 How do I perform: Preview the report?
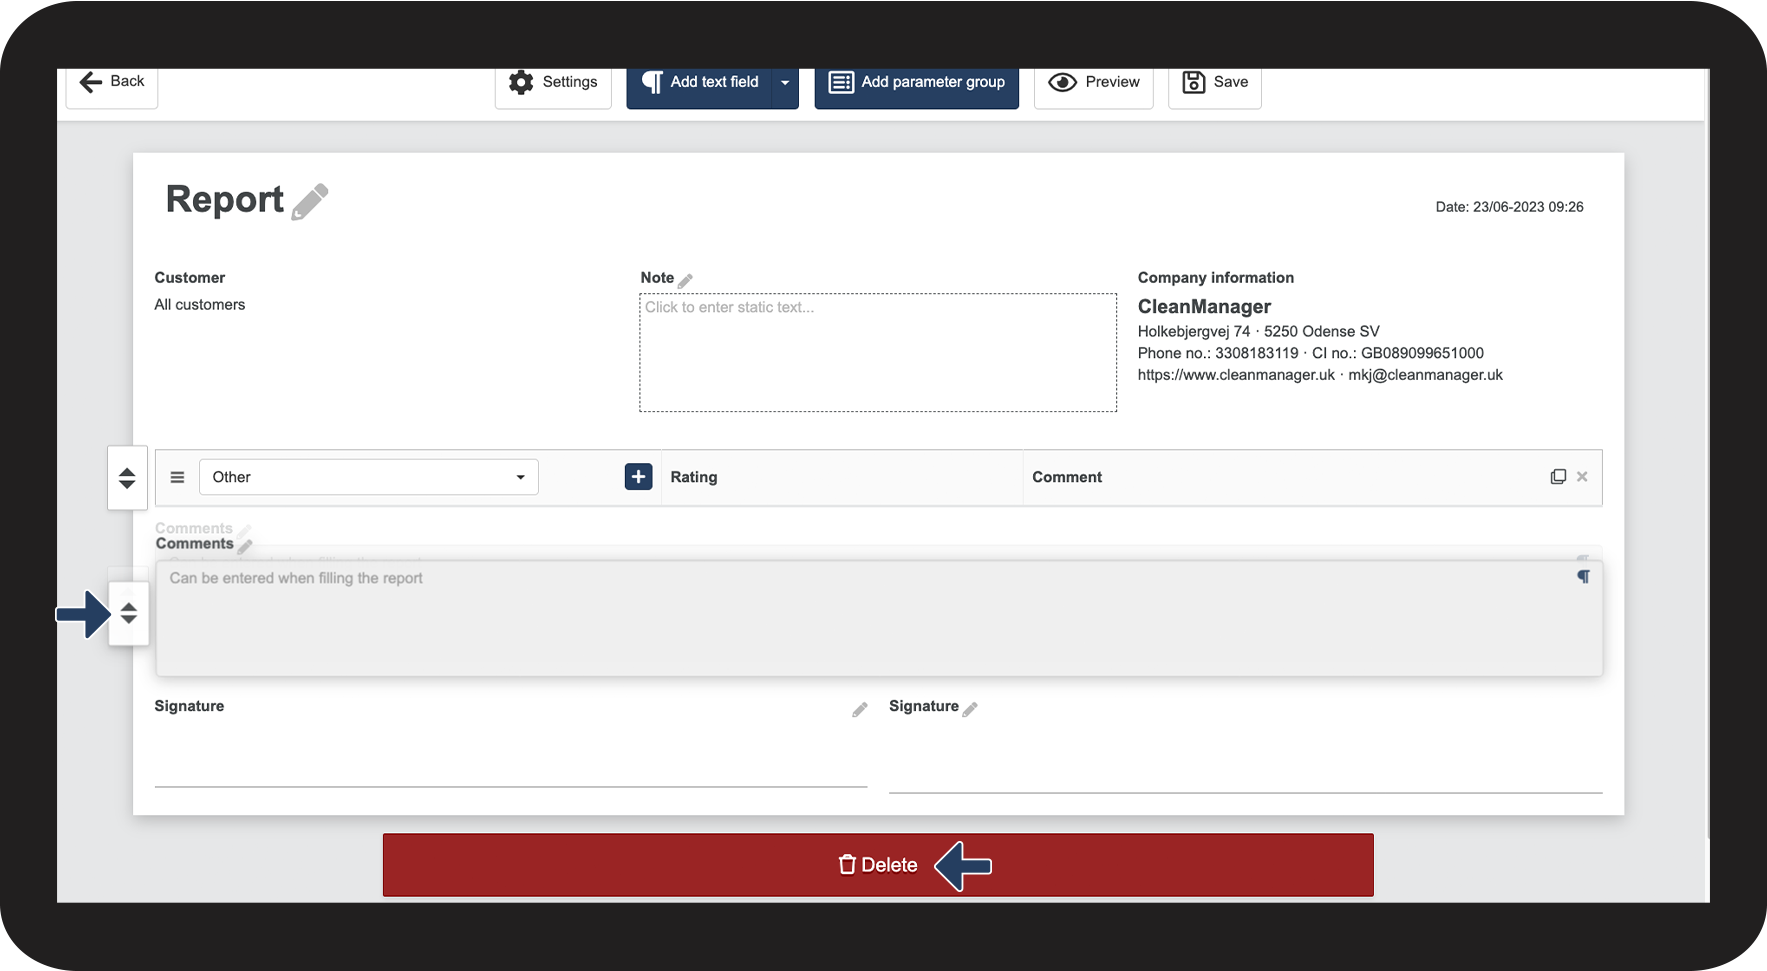(x=1094, y=84)
